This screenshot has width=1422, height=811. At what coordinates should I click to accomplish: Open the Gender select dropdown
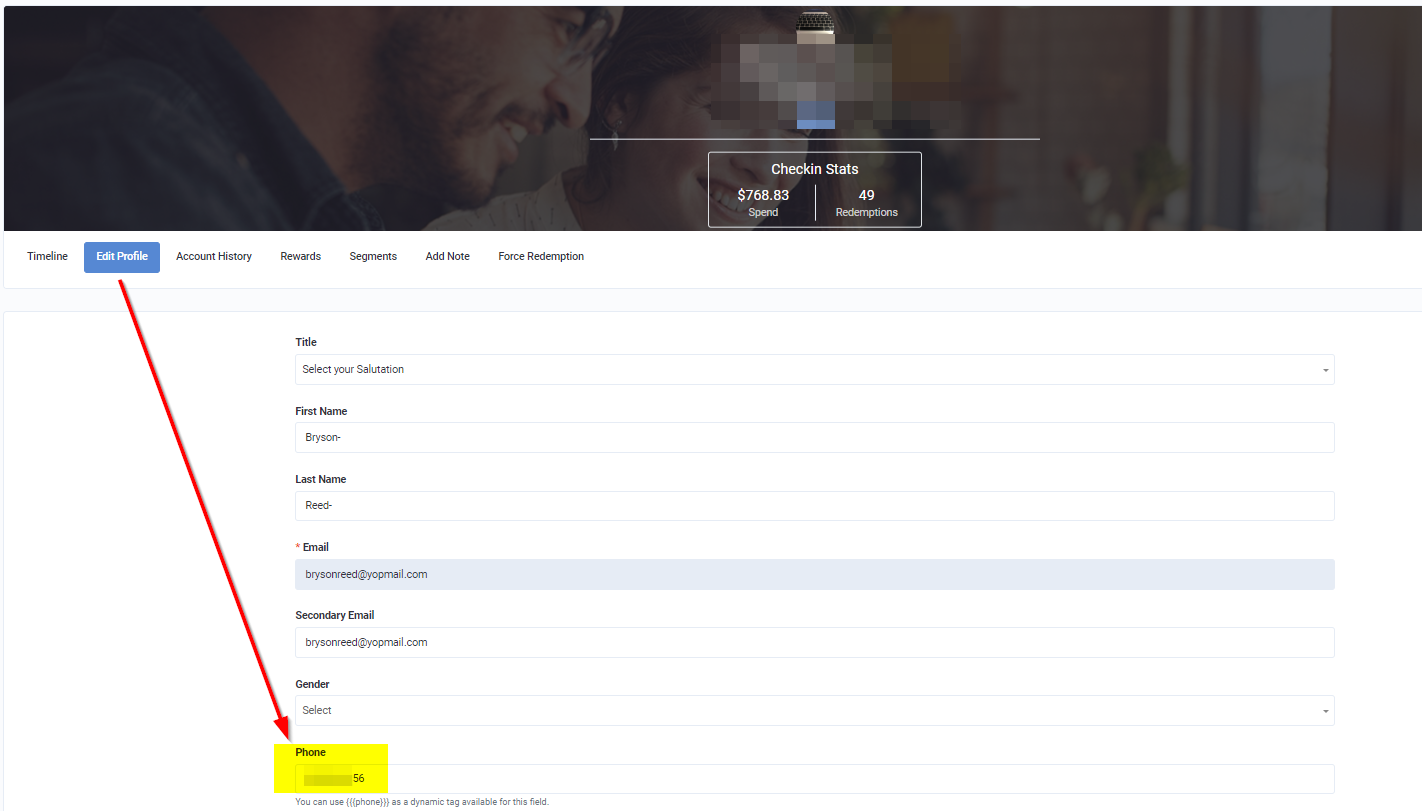tap(814, 710)
